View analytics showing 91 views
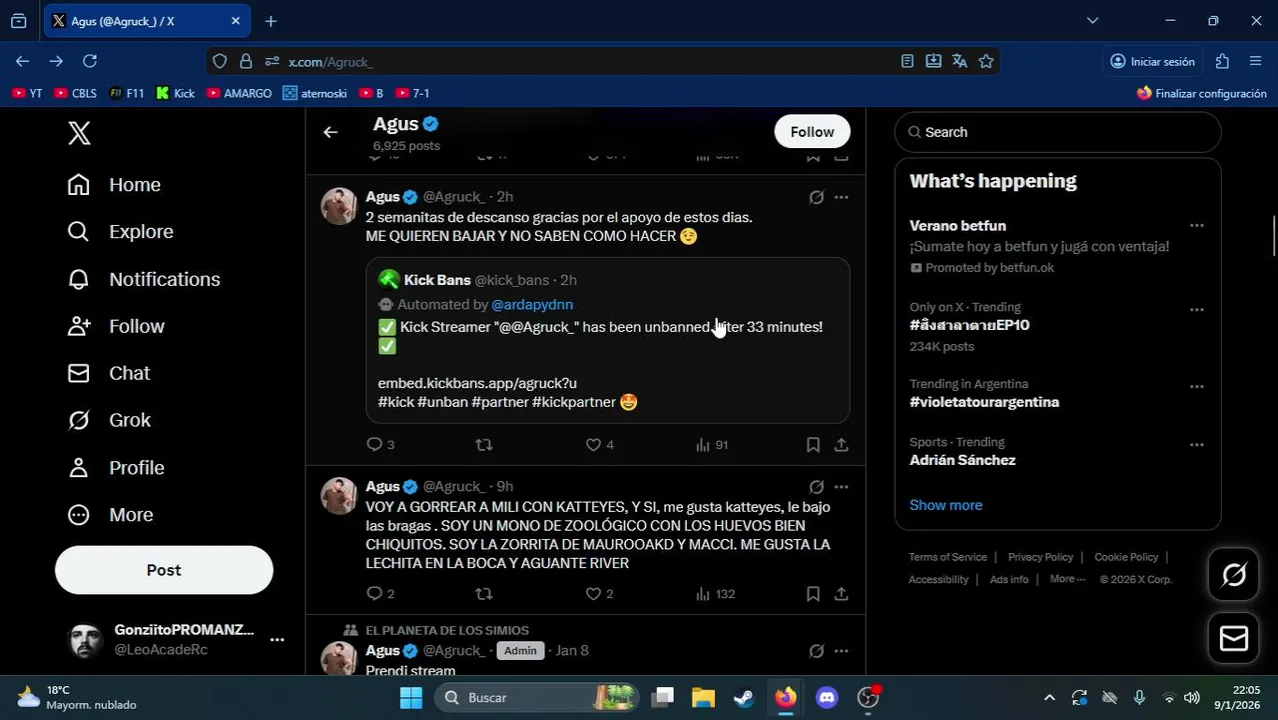This screenshot has height=720, width=1278. pyautogui.click(x=711, y=445)
